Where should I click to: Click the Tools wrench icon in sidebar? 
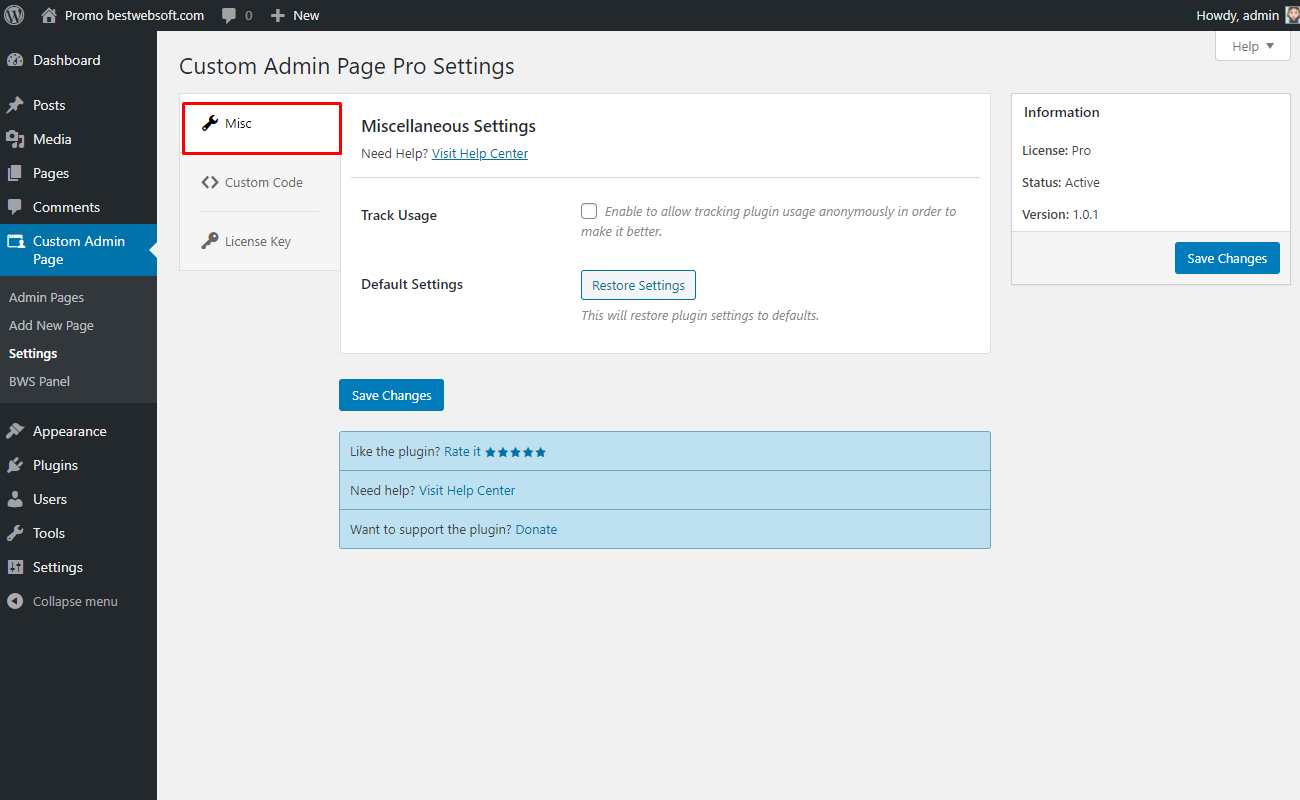[x=15, y=533]
